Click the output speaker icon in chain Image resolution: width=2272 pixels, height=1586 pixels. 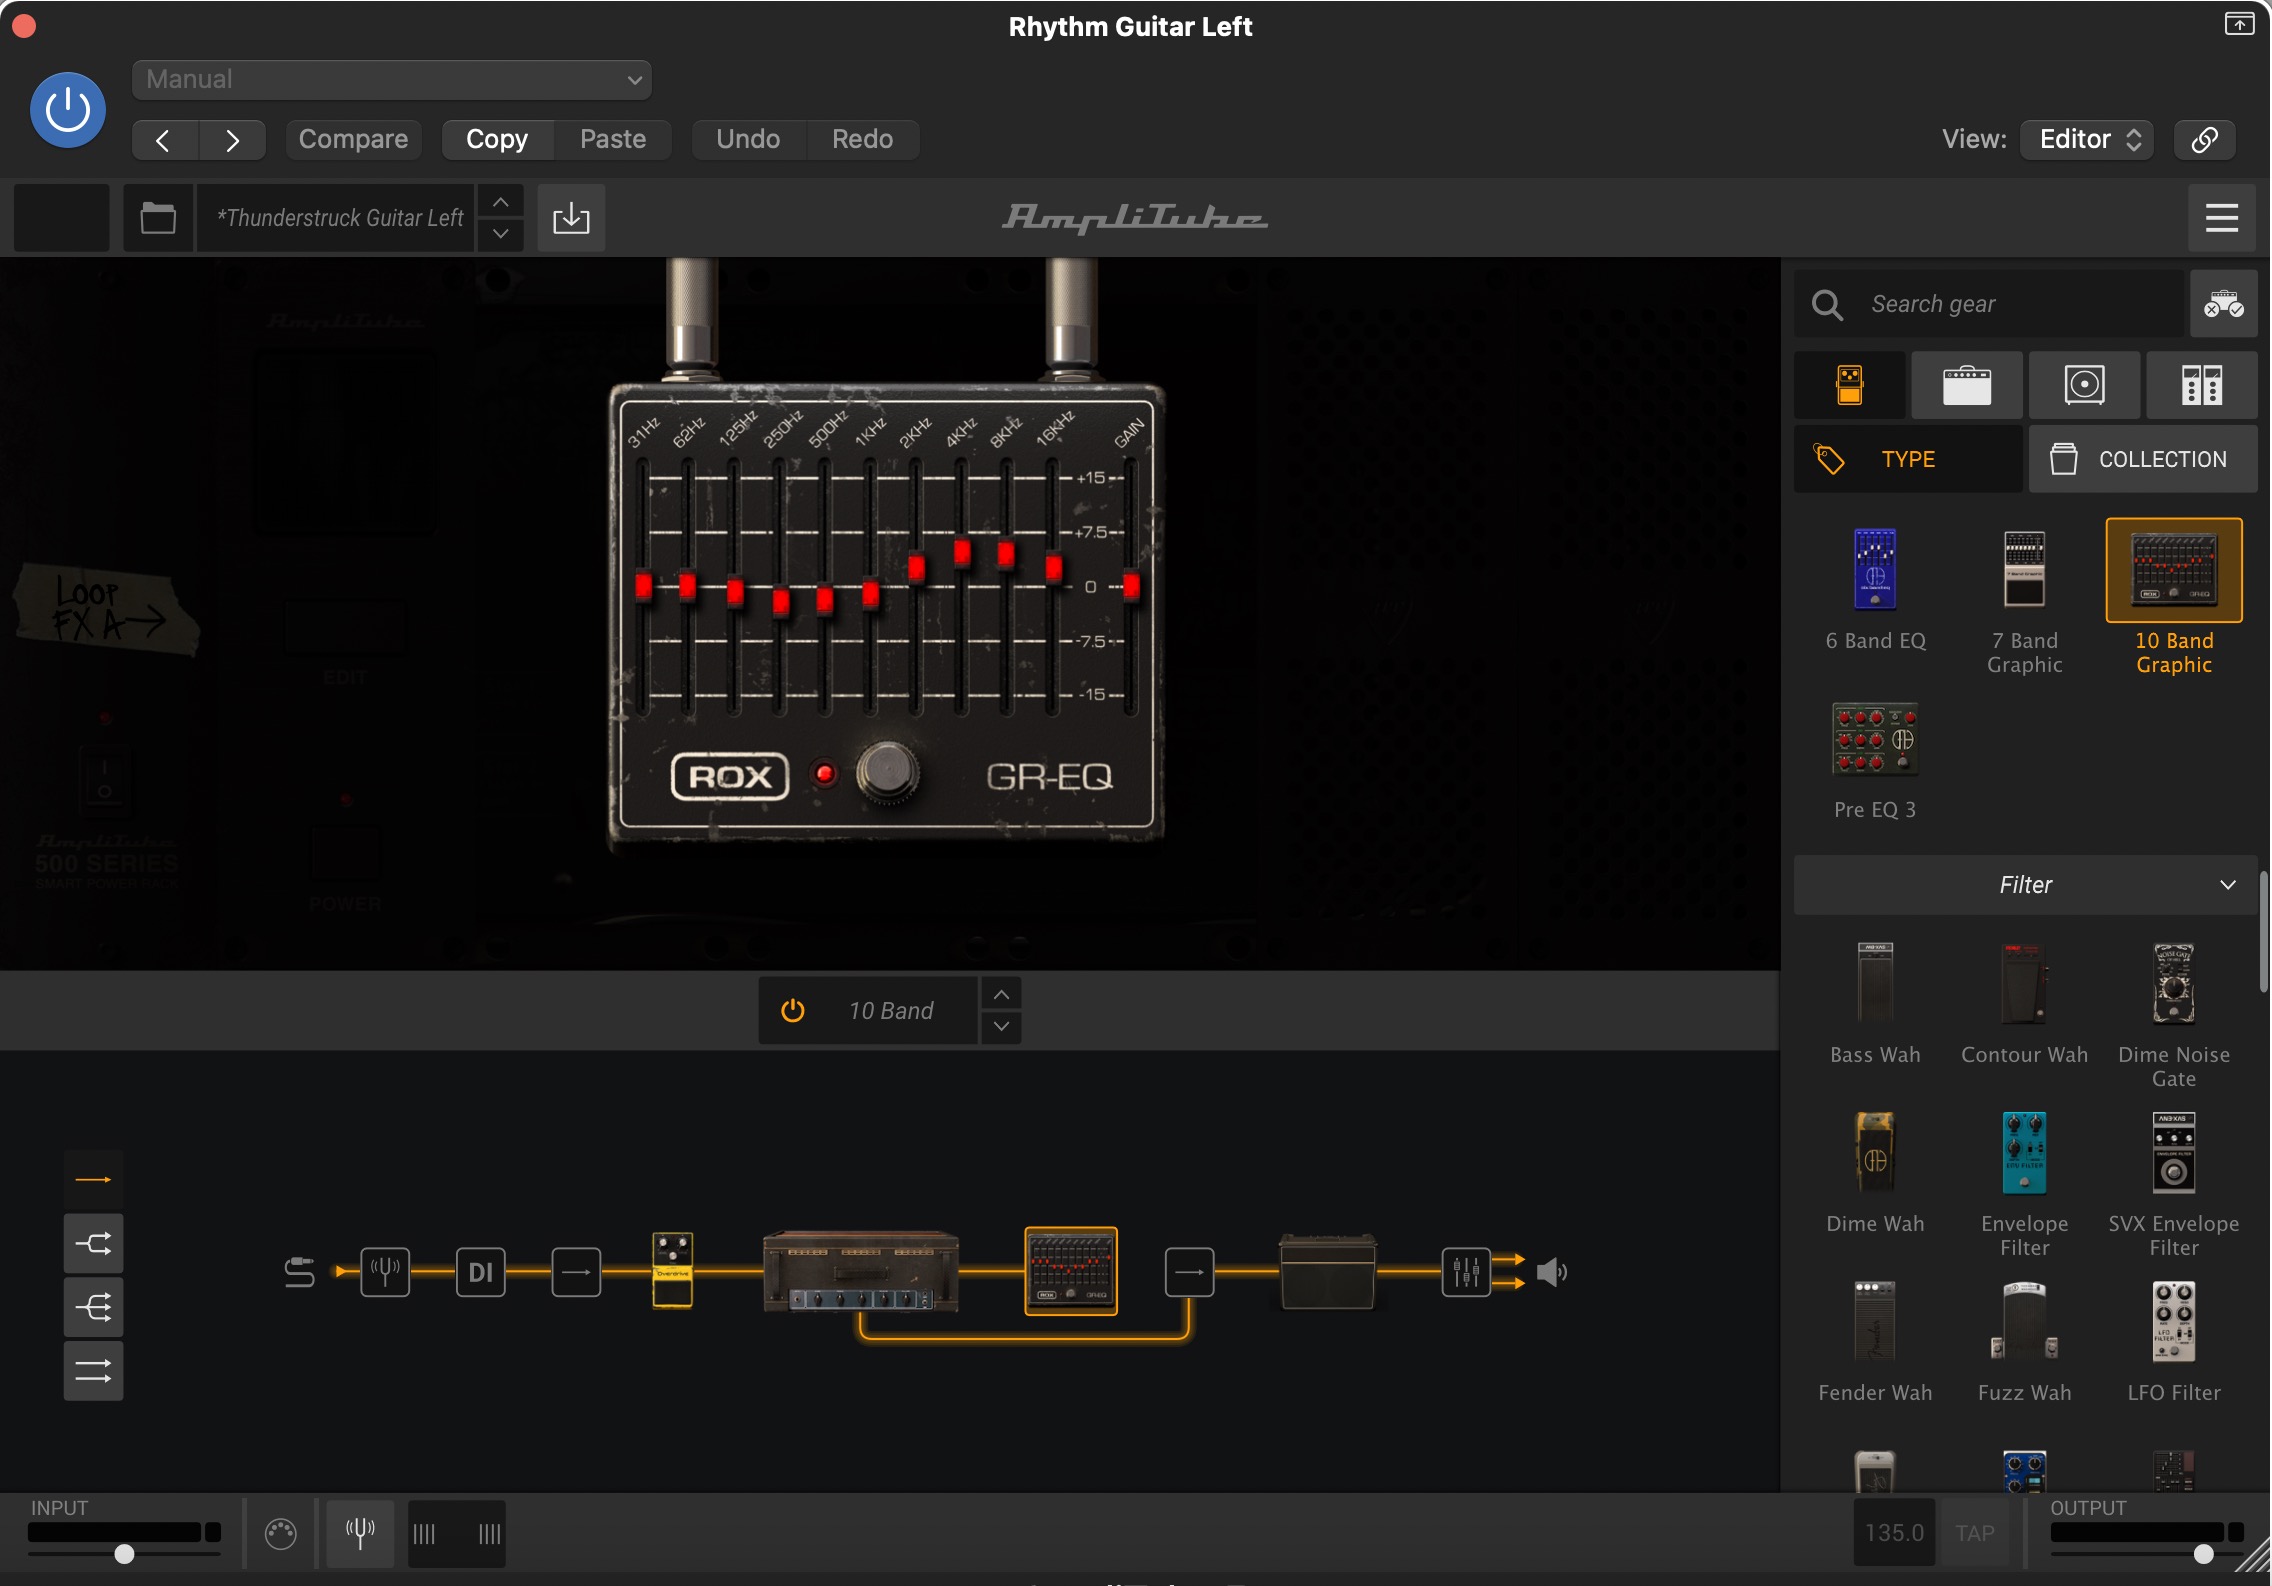point(1551,1272)
